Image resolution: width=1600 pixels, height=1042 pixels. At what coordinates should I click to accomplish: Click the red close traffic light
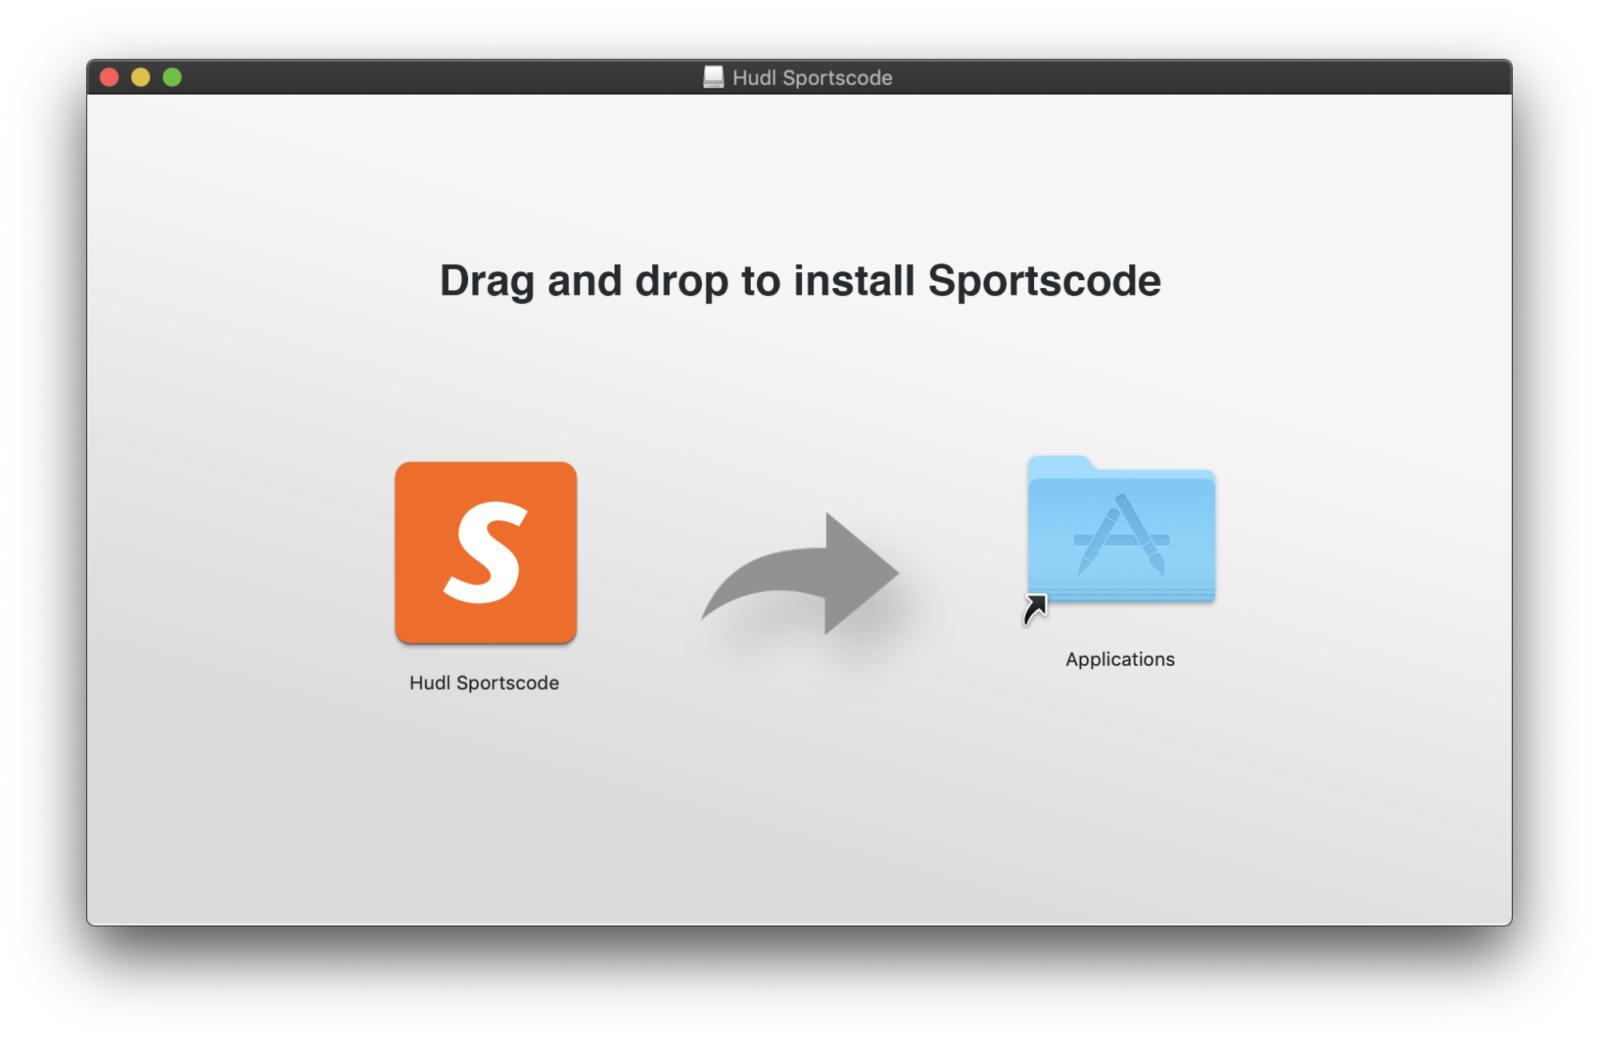click(109, 76)
